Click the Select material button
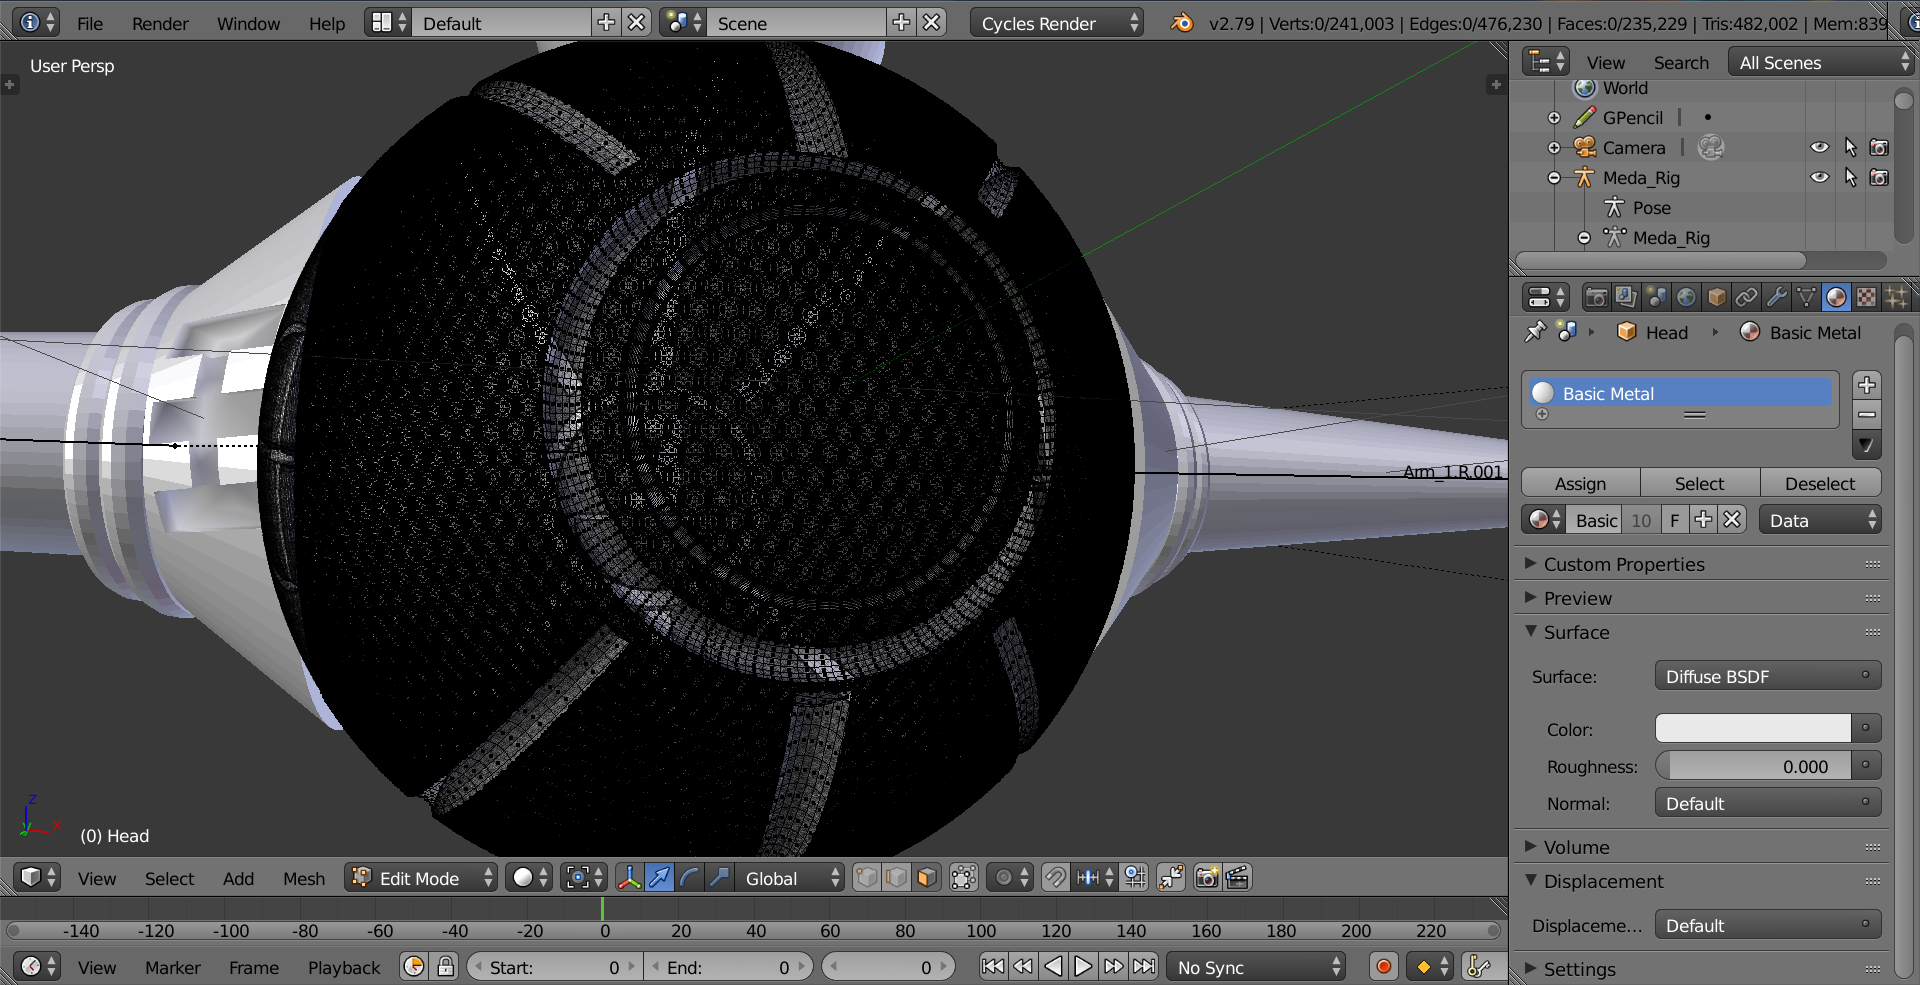The height and width of the screenshot is (985, 1920). pos(1700,483)
